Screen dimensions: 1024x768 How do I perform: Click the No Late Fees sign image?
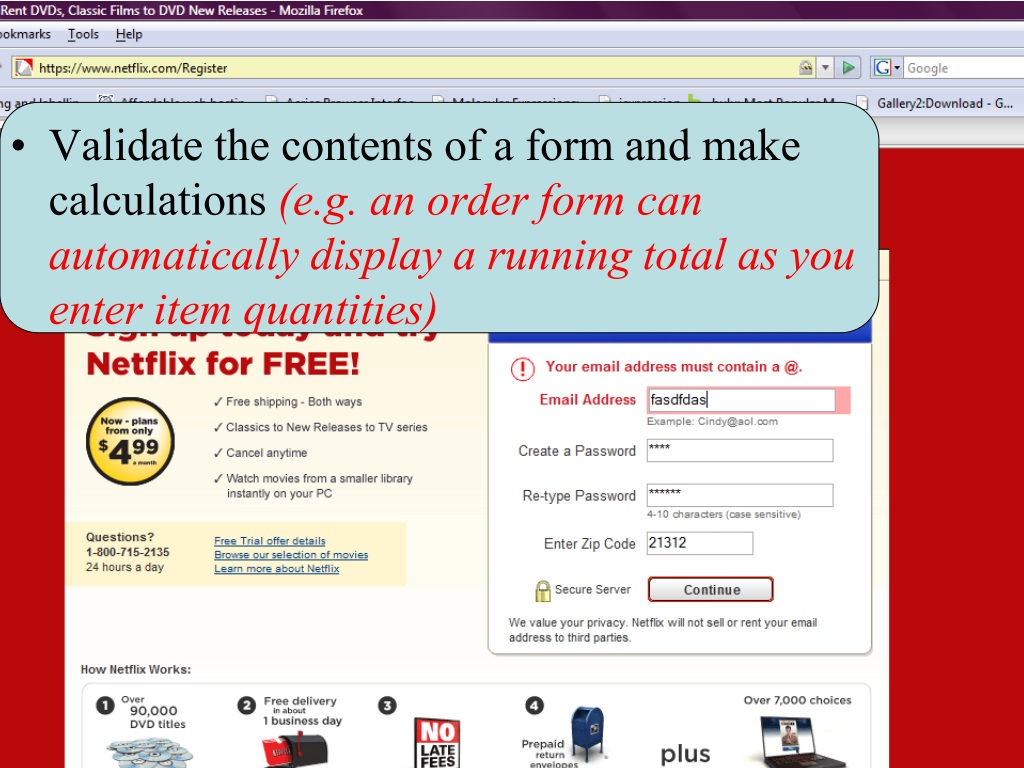click(x=438, y=743)
